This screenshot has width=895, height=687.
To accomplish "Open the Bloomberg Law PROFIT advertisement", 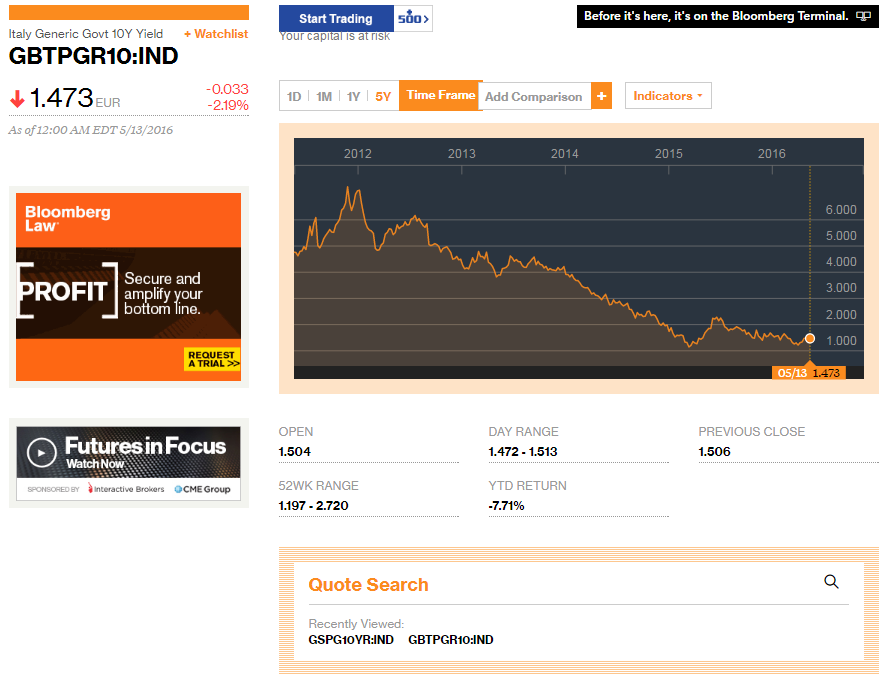I will (x=128, y=287).
